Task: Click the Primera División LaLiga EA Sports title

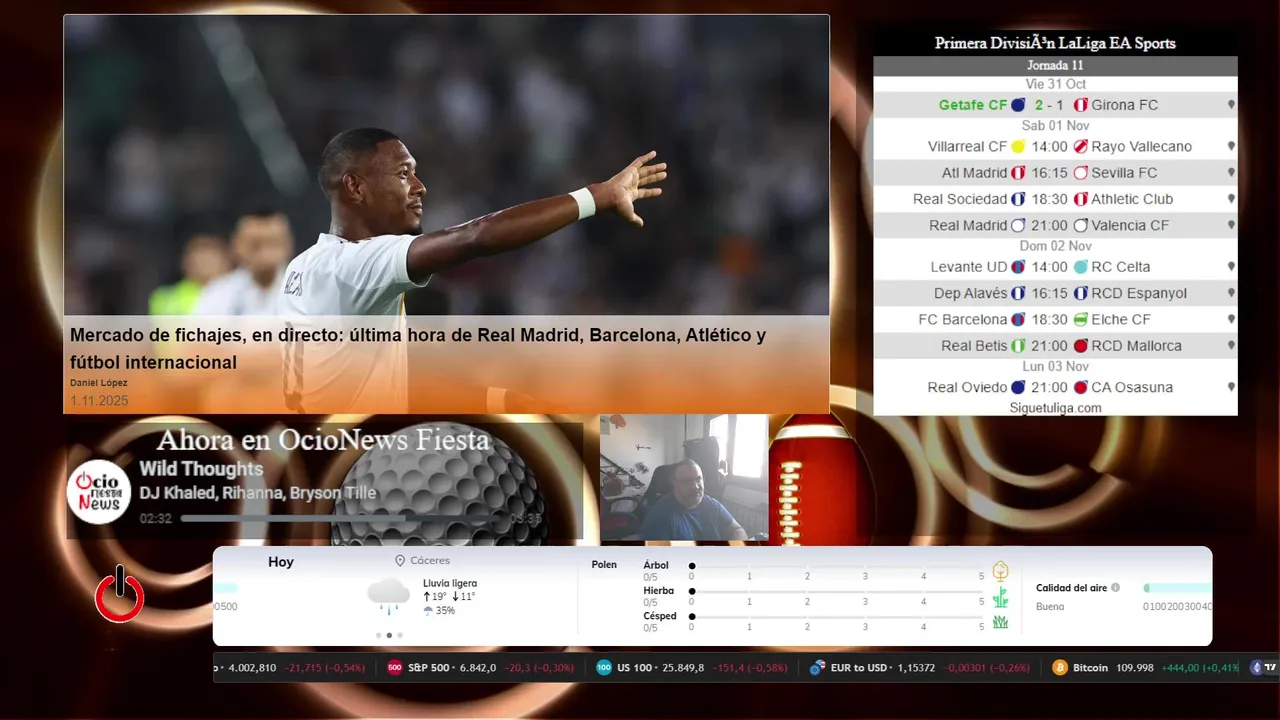Action: [x=1055, y=43]
